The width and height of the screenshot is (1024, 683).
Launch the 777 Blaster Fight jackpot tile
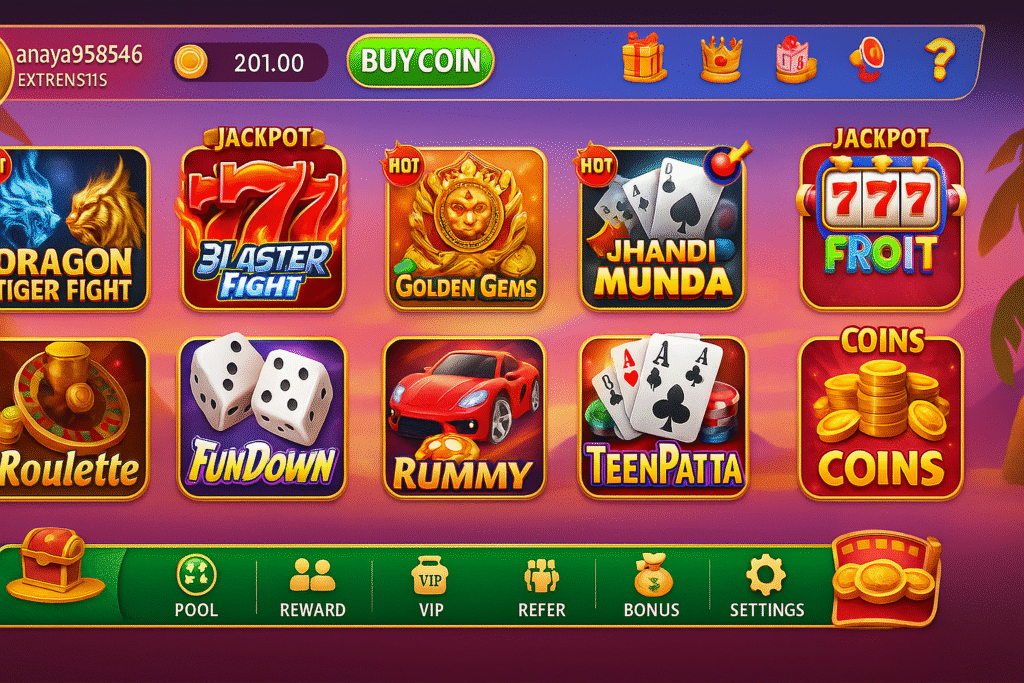263,220
